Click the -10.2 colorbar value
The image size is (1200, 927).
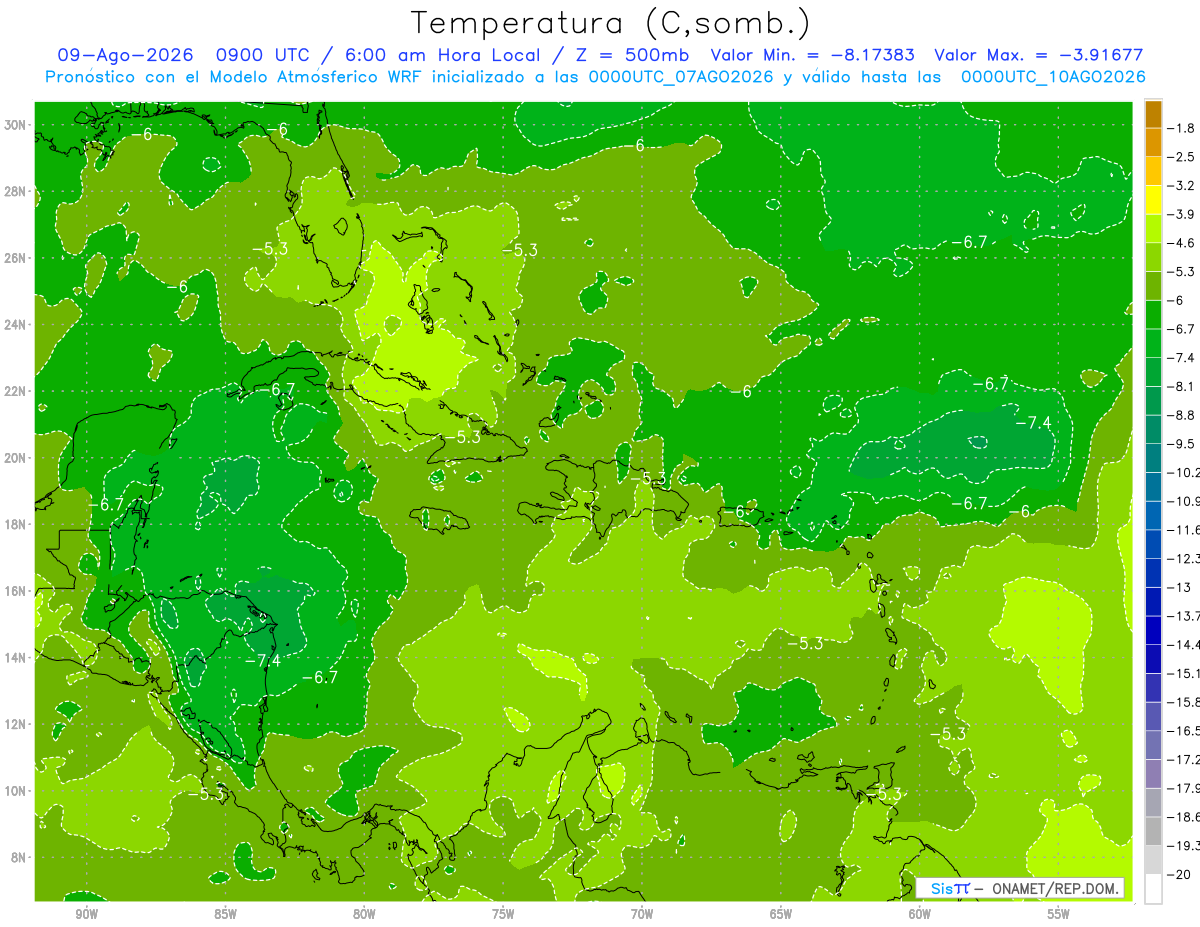(x=1184, y=472)
